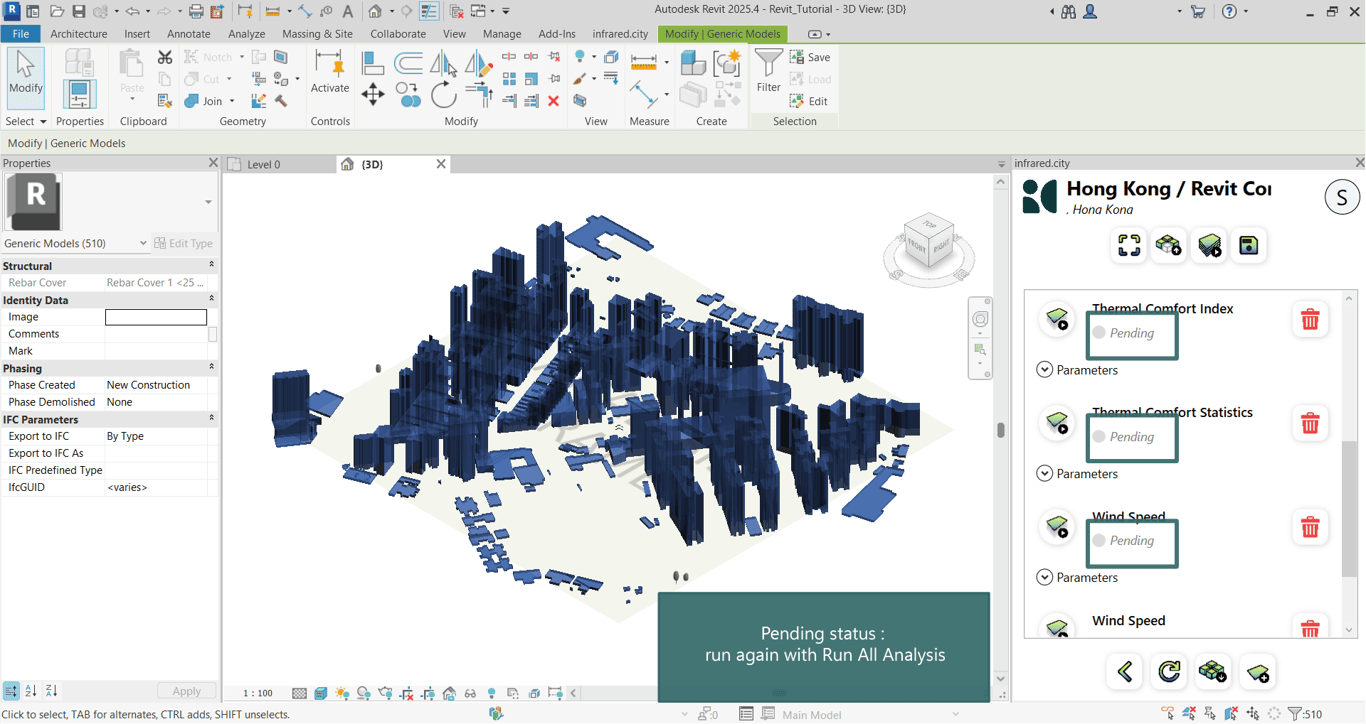Viewport: 1366px width, 724px height.
Task: Pick the Rotate tool
Action: click(443, 95)
